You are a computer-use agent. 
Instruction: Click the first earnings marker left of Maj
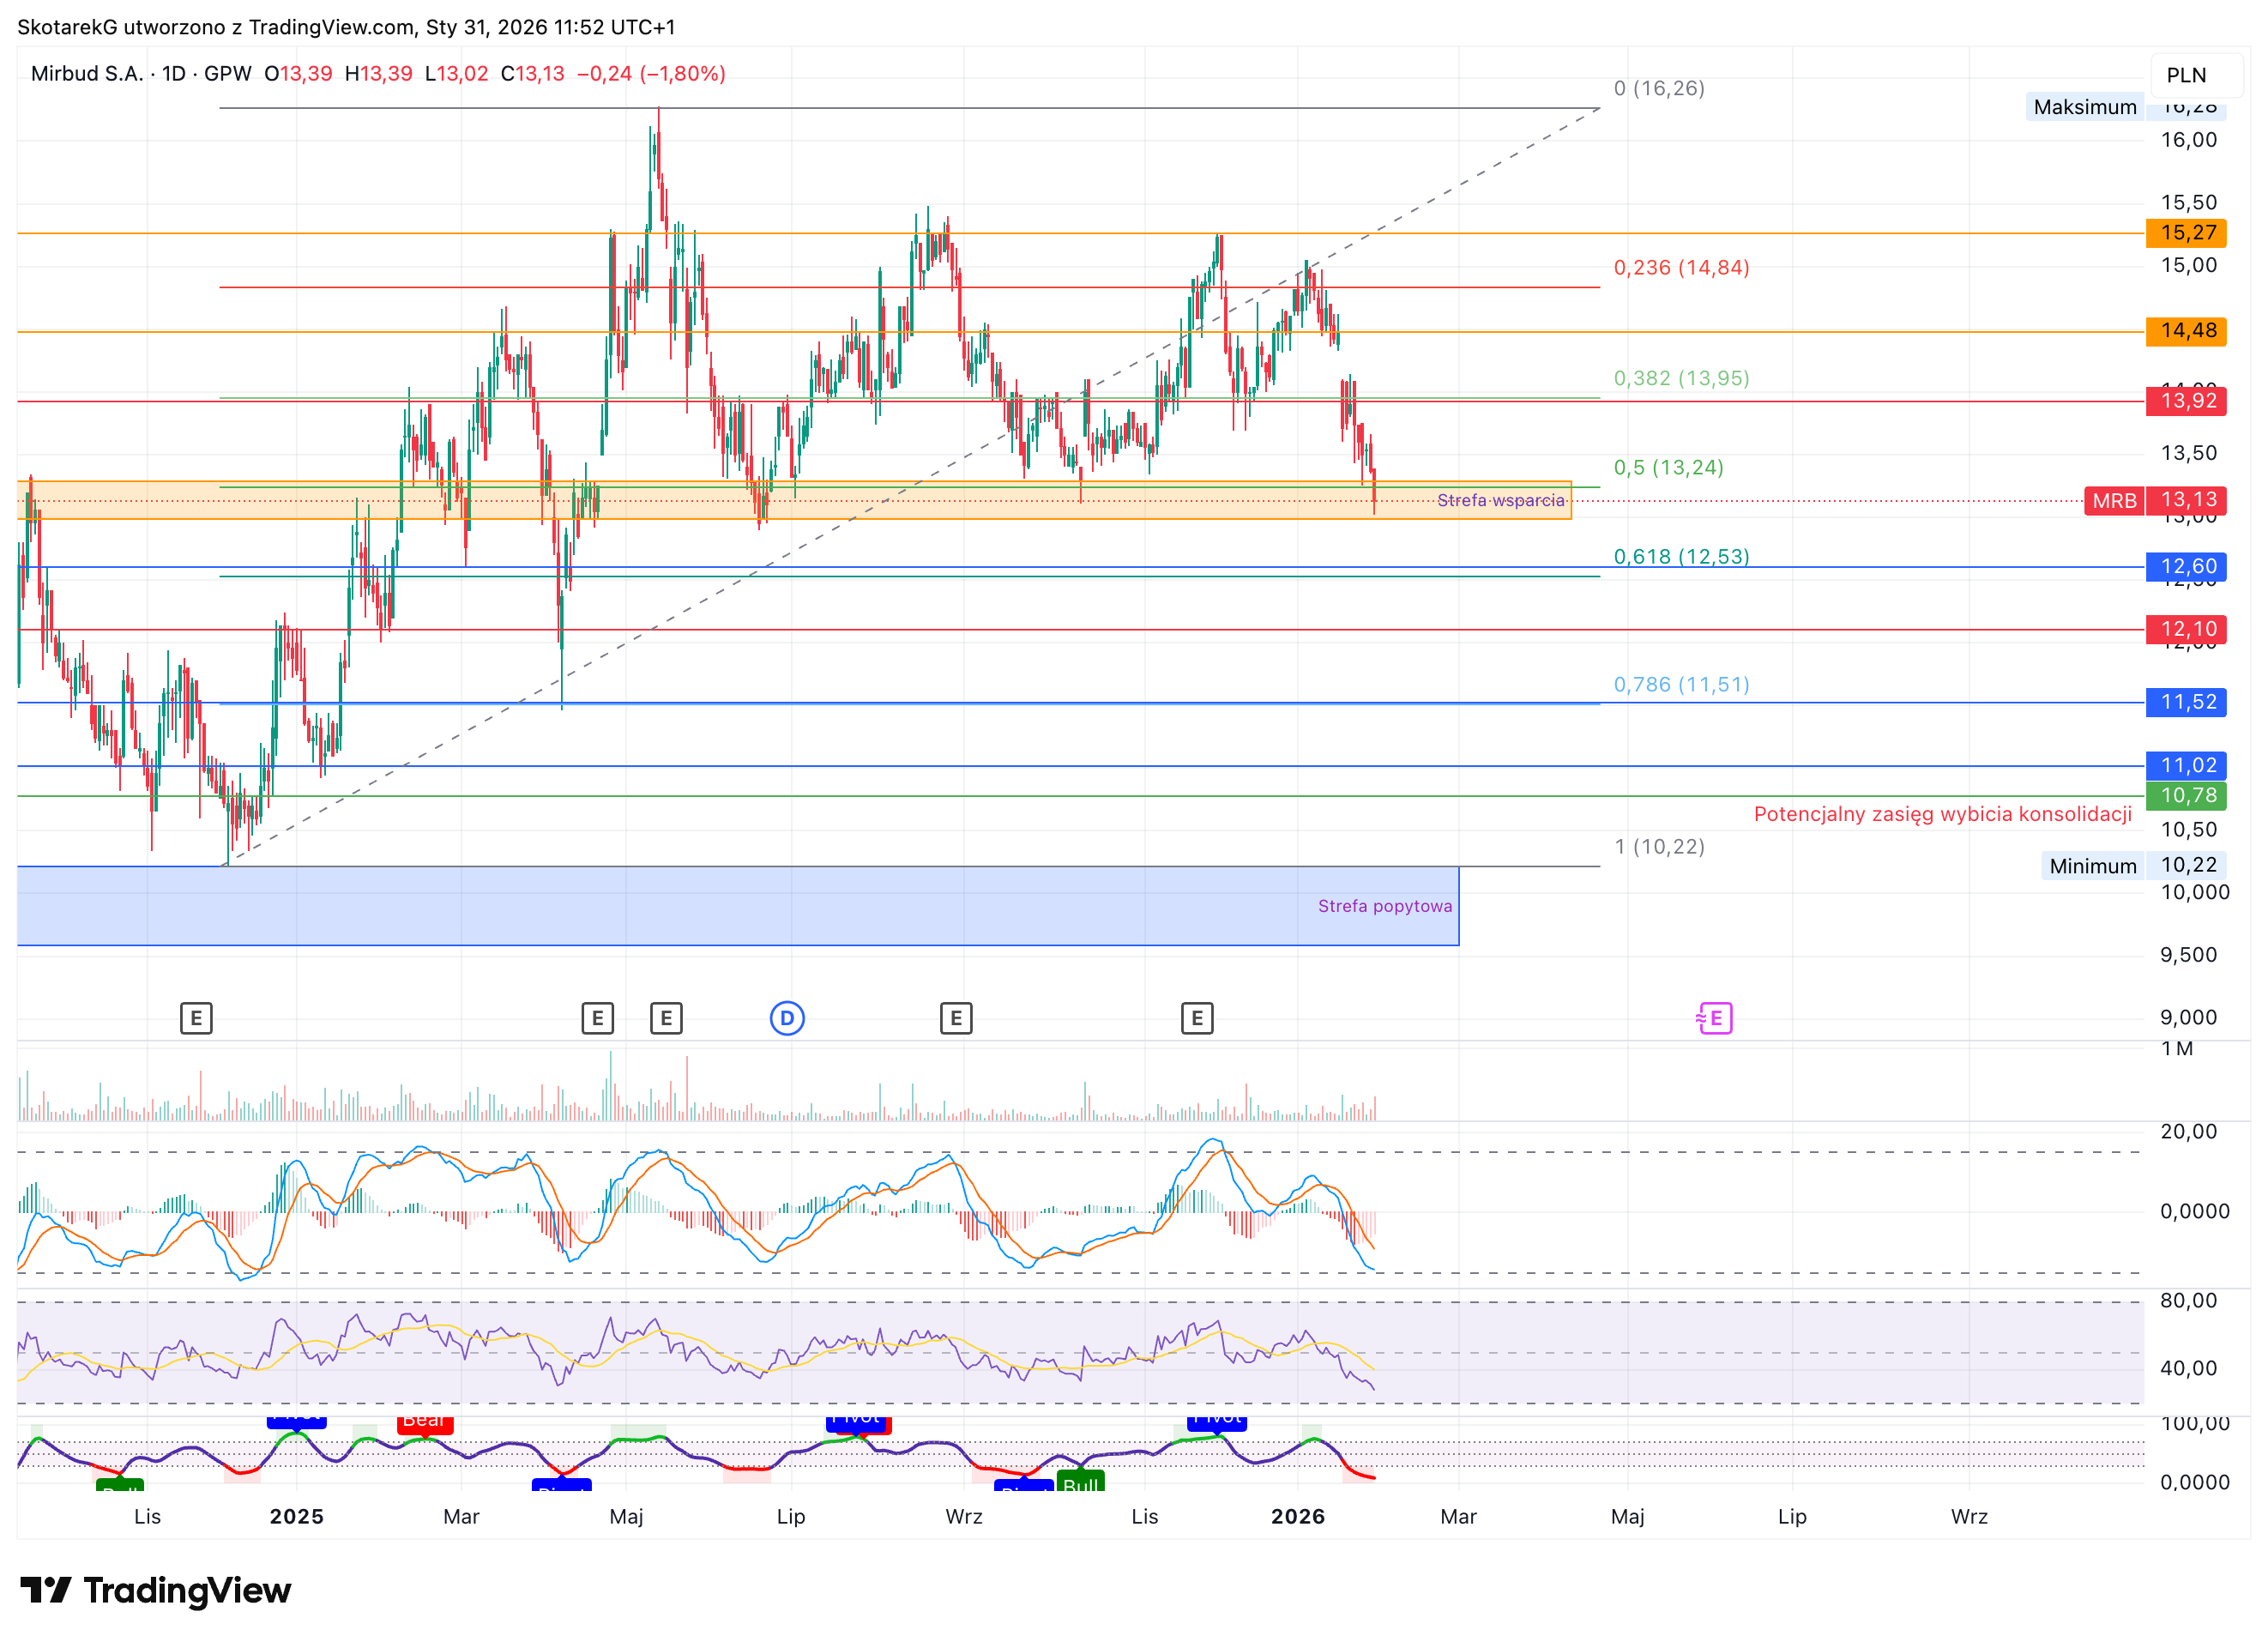597,1018
